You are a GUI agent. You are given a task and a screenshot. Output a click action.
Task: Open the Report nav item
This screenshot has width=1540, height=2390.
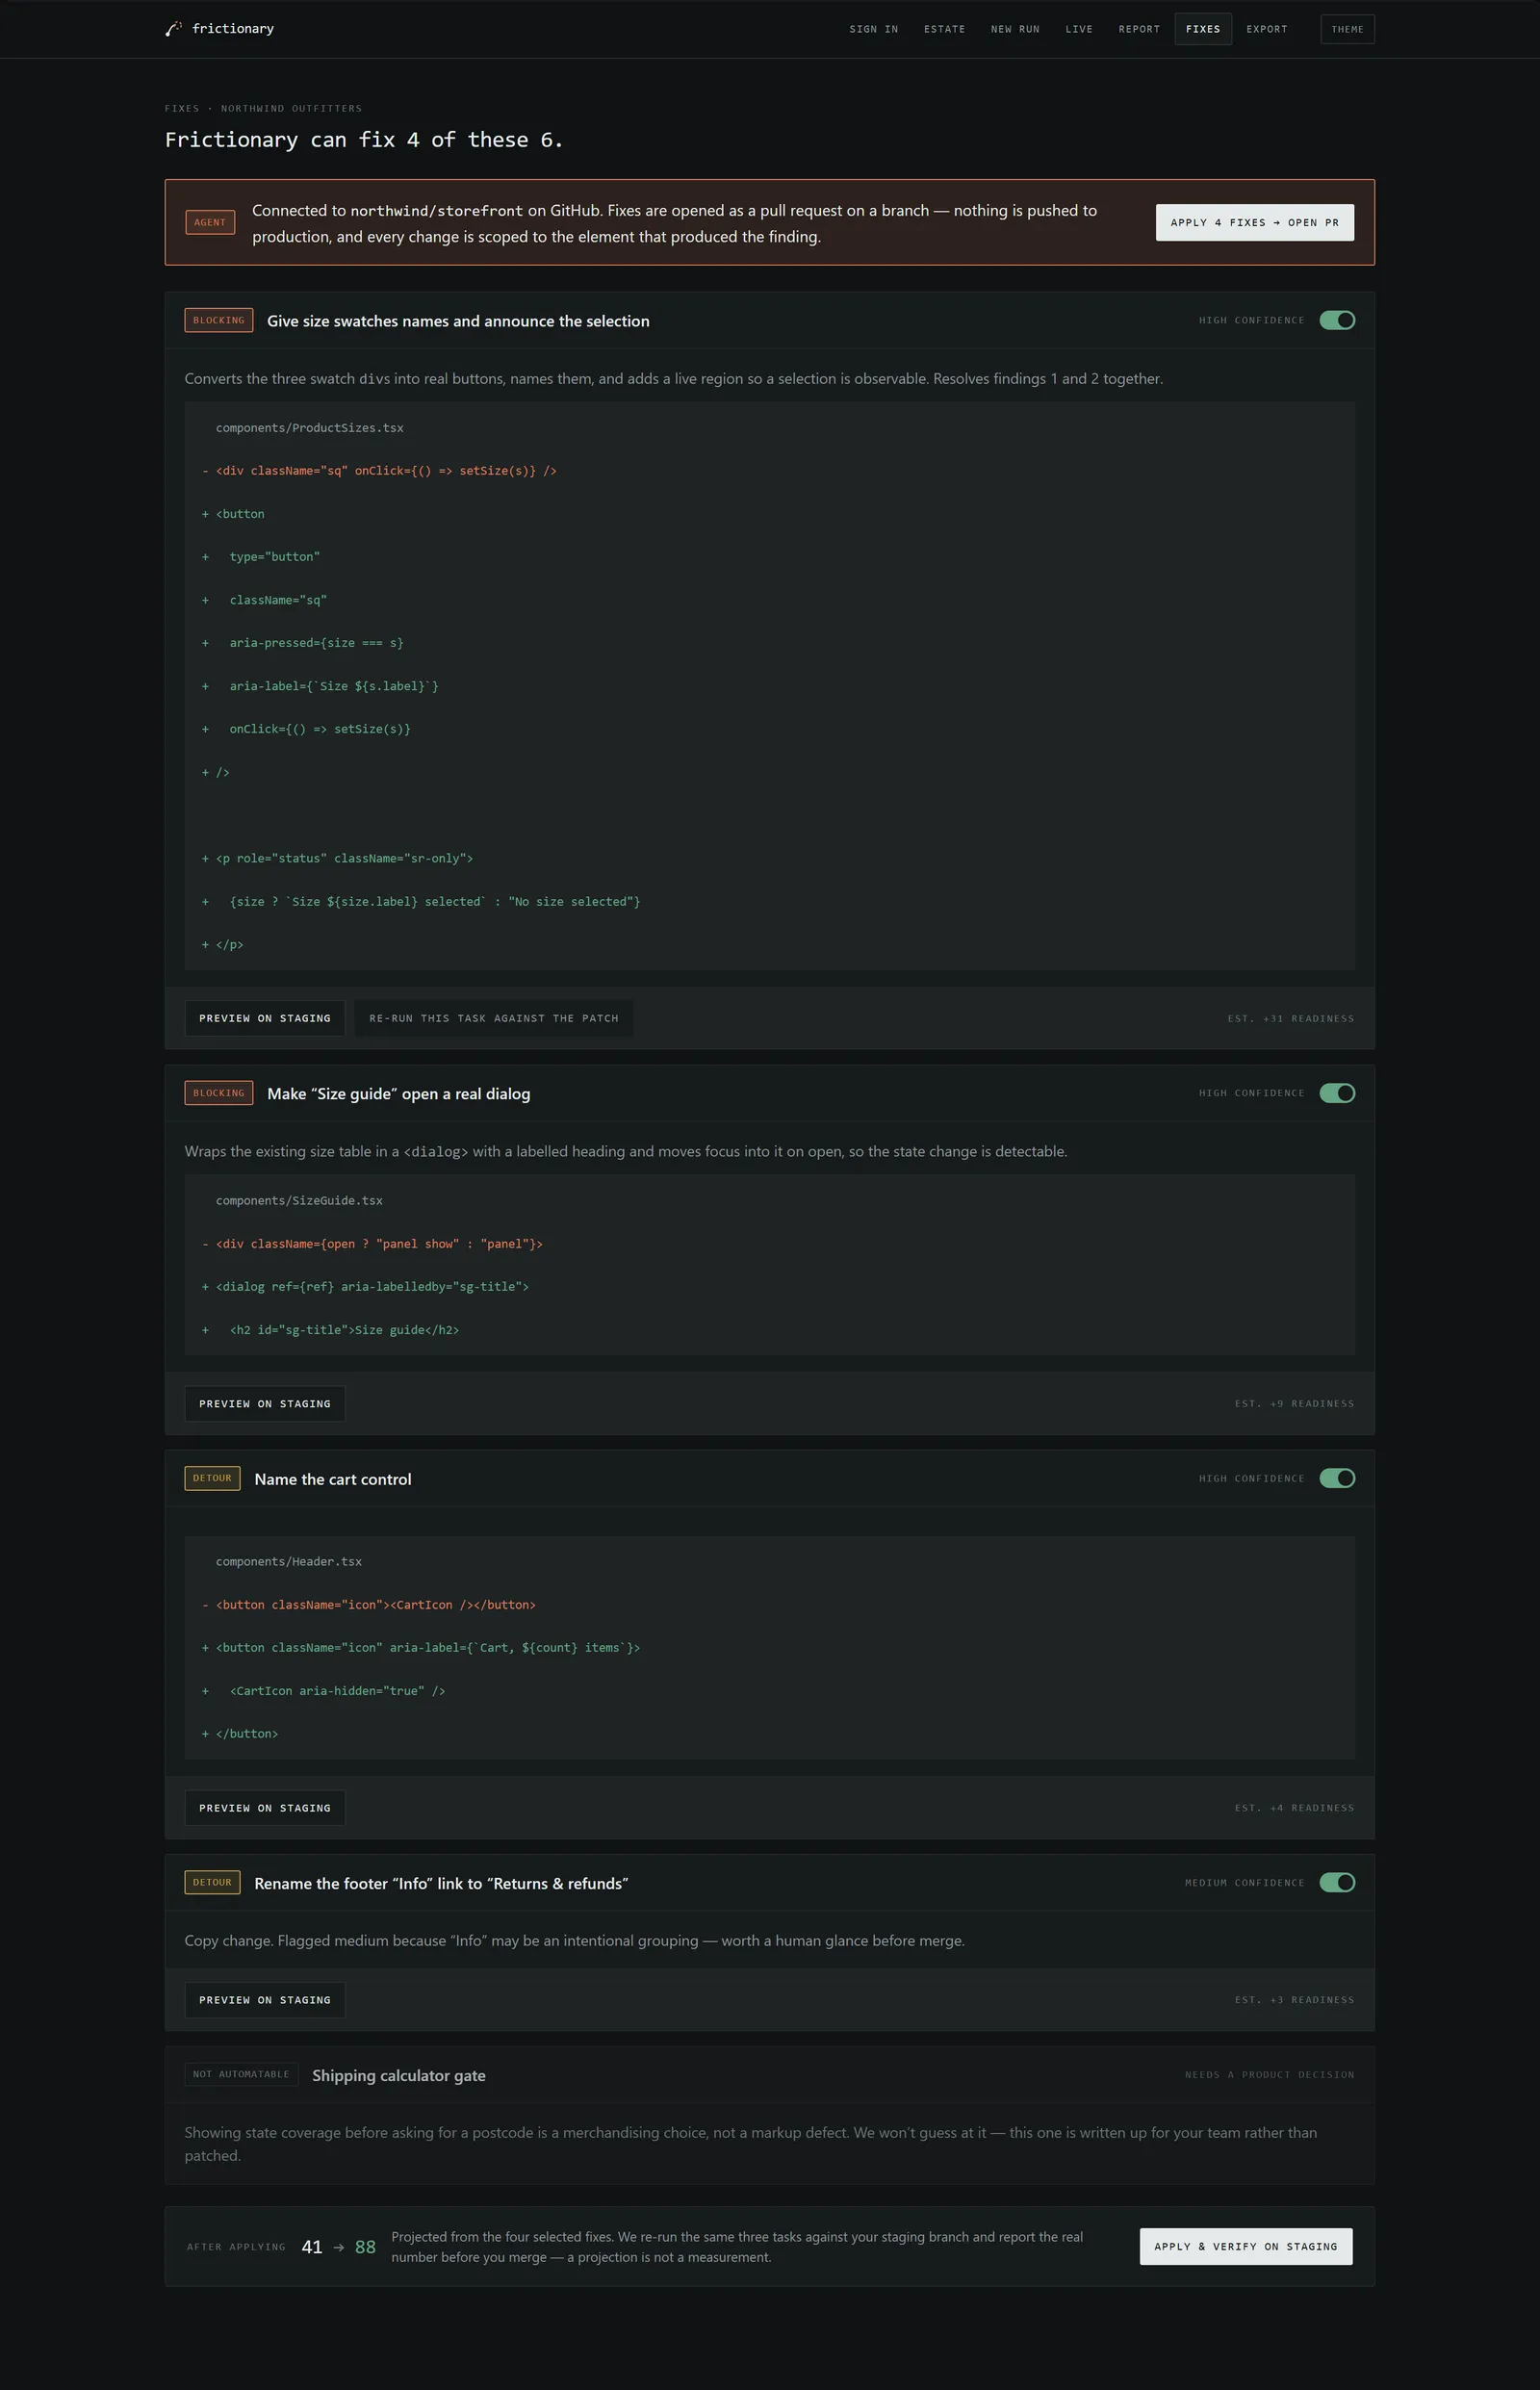[1139, 29]
